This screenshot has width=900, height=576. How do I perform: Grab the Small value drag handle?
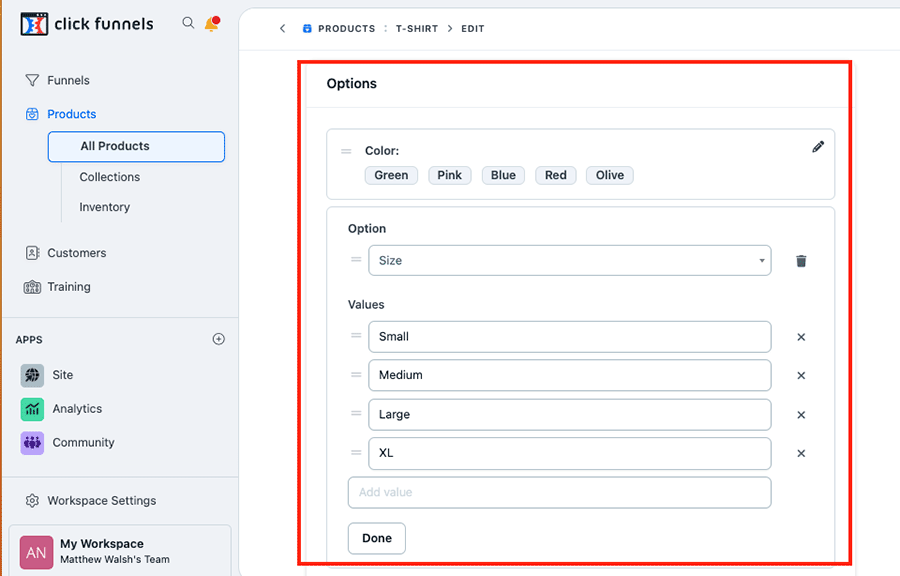pos(356,336)
